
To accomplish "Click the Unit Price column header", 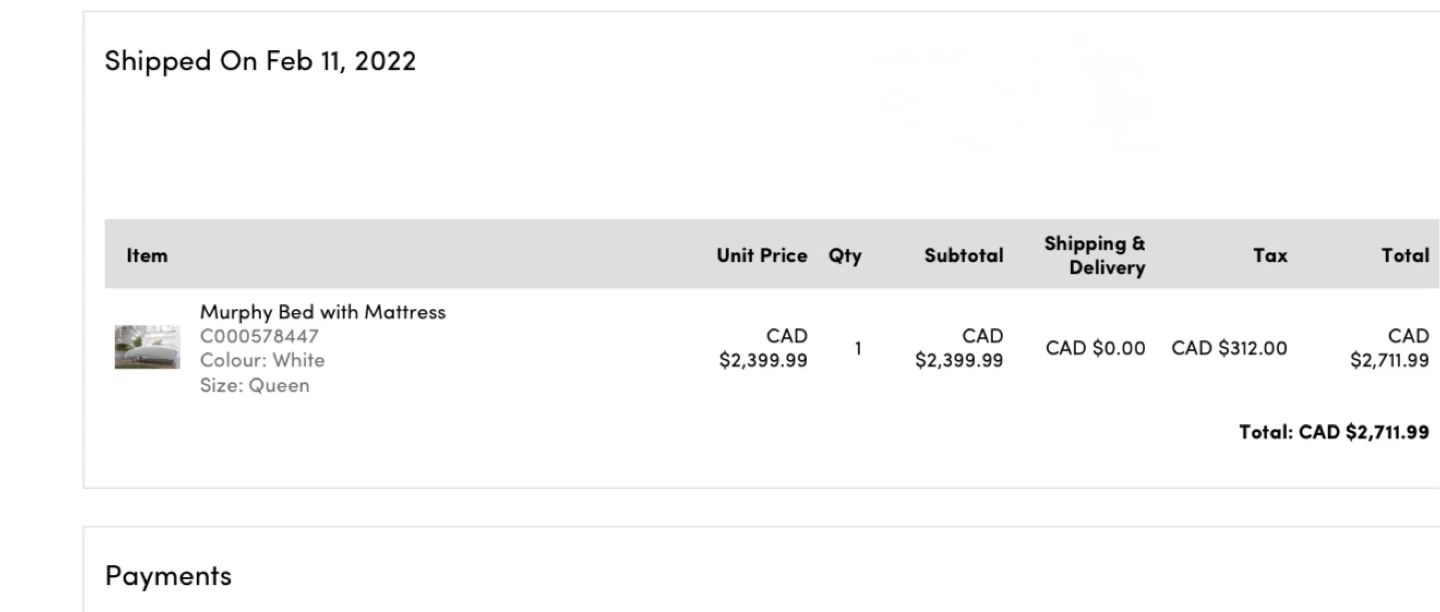I will coord(761,255).
